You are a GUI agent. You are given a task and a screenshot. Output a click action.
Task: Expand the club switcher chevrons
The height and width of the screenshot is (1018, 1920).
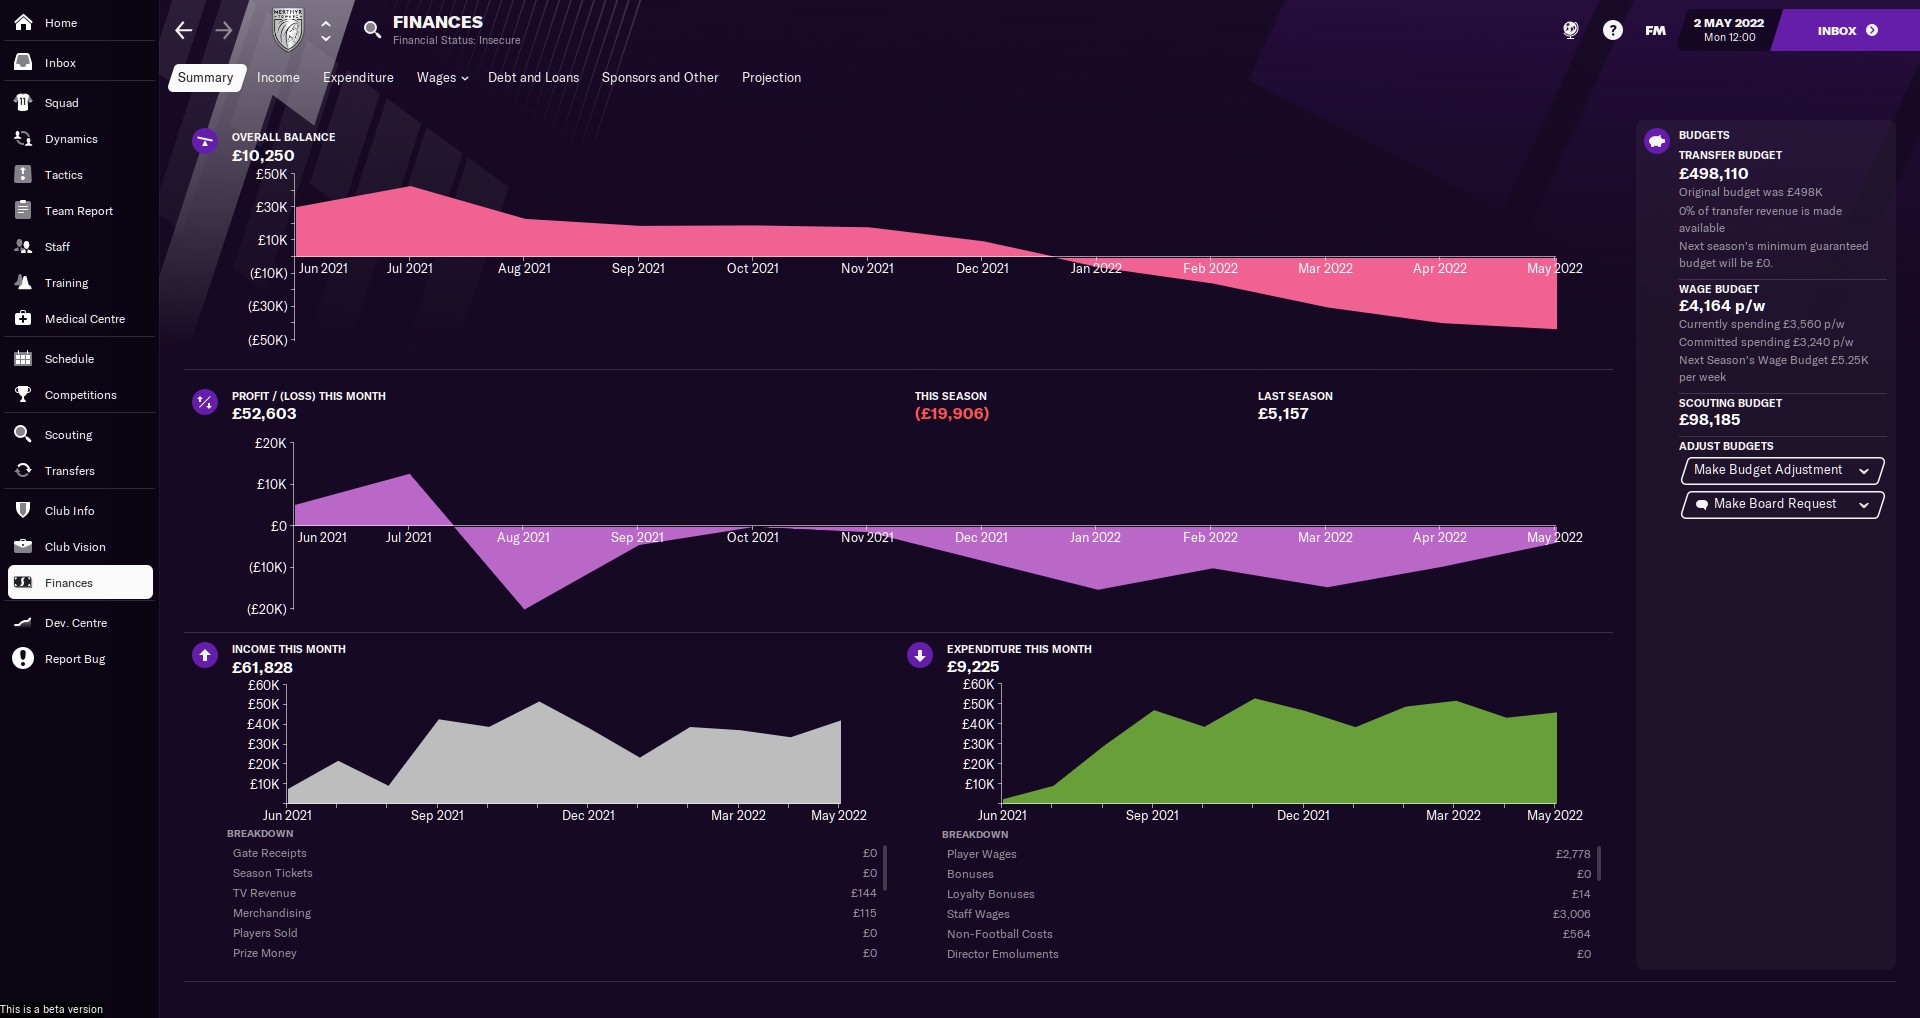pos(326,30)
